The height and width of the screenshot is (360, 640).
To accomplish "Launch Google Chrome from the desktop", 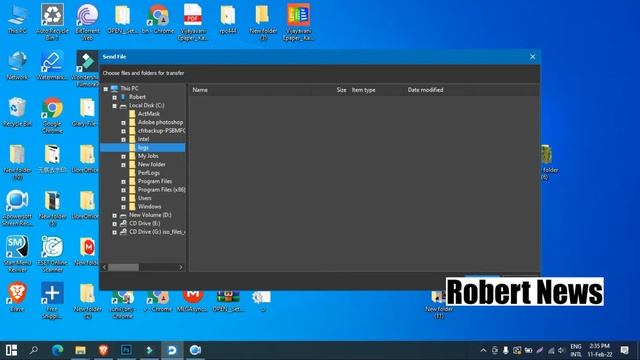I will tap(52, 115).
